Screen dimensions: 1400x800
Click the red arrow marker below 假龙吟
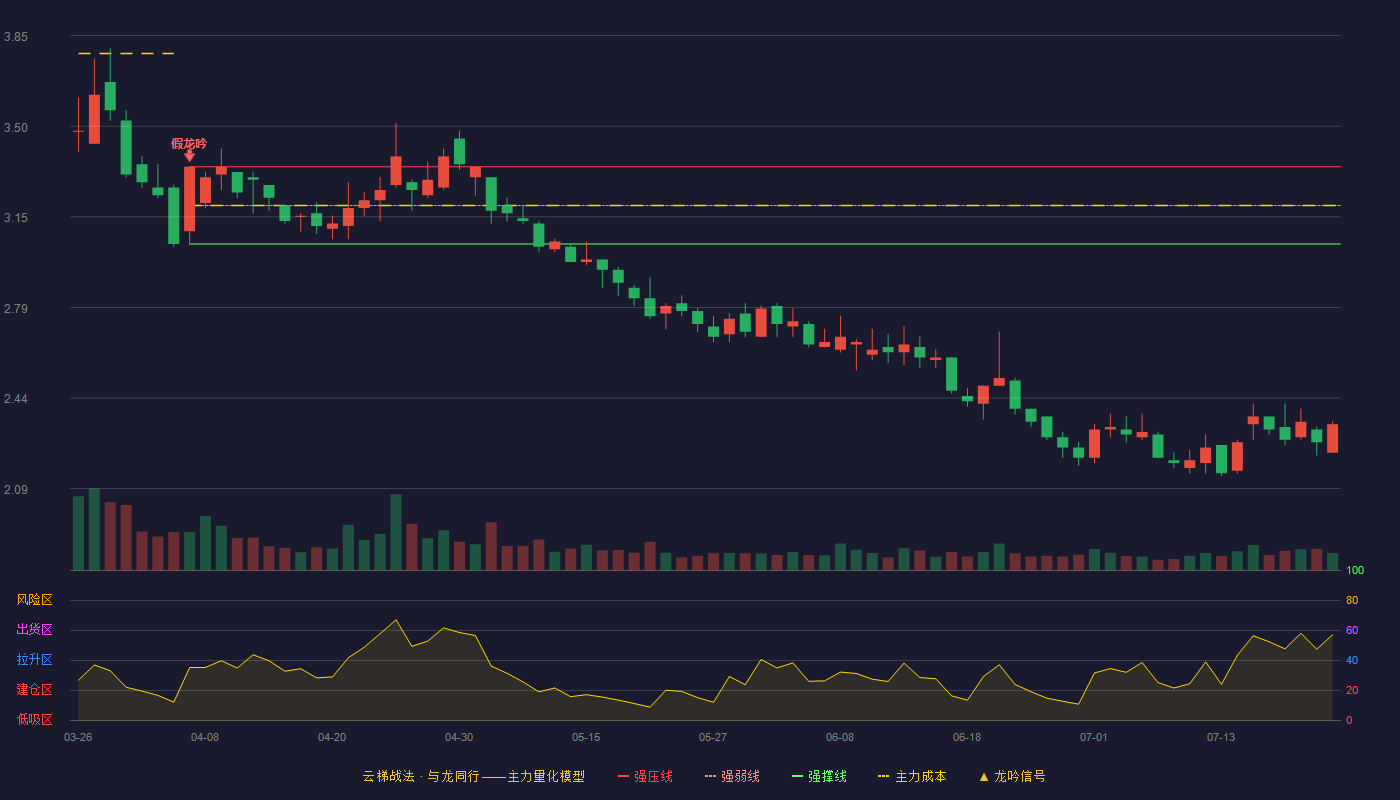tap(189, 156)
